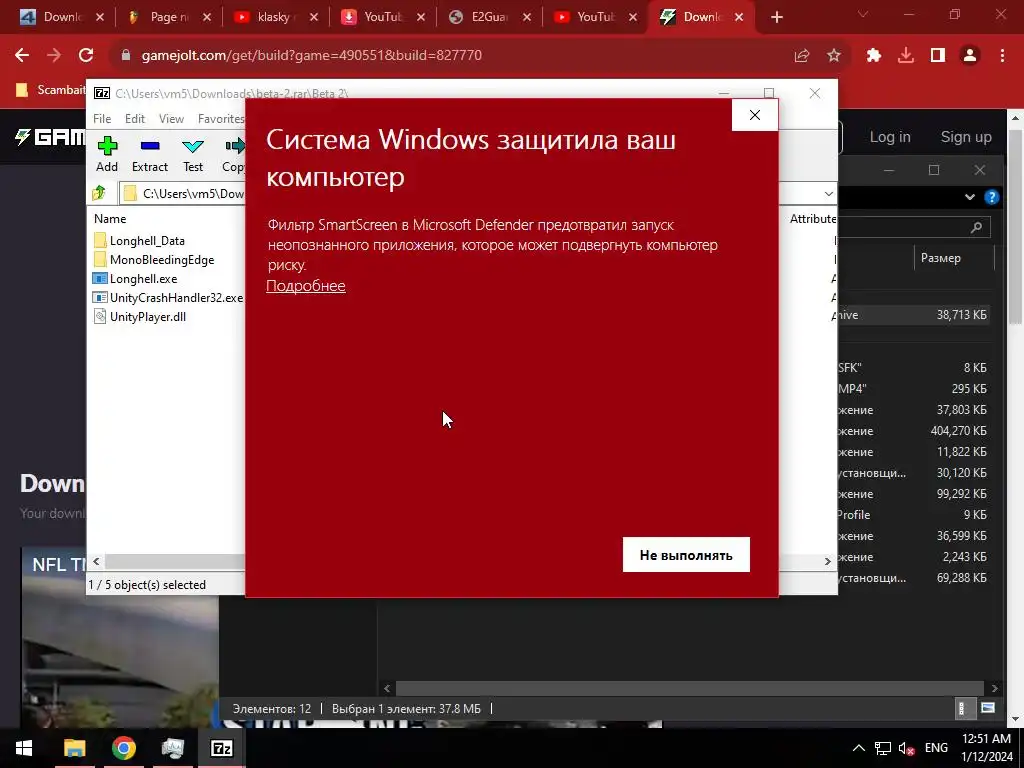Switch to the klasky tab
Image resolution: width=1024 pixels, height=768 pixels.
point(274,17)
